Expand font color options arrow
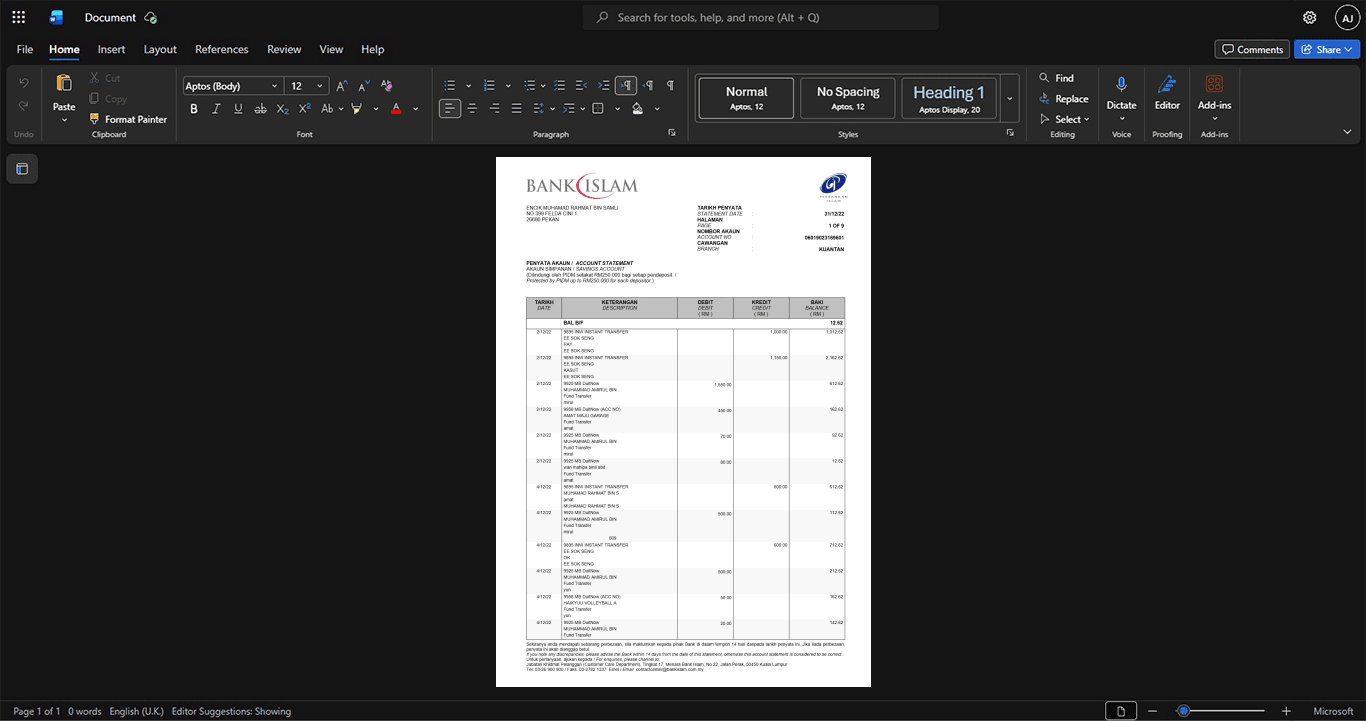 415,108
